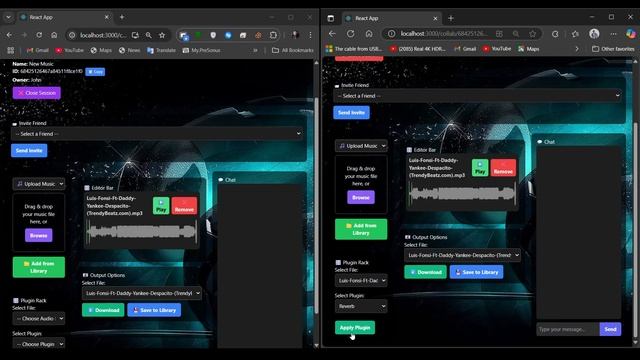Open the Settings and more menu in the right browser
This screenshot has height=360, width=640.
tap(613, 33)
